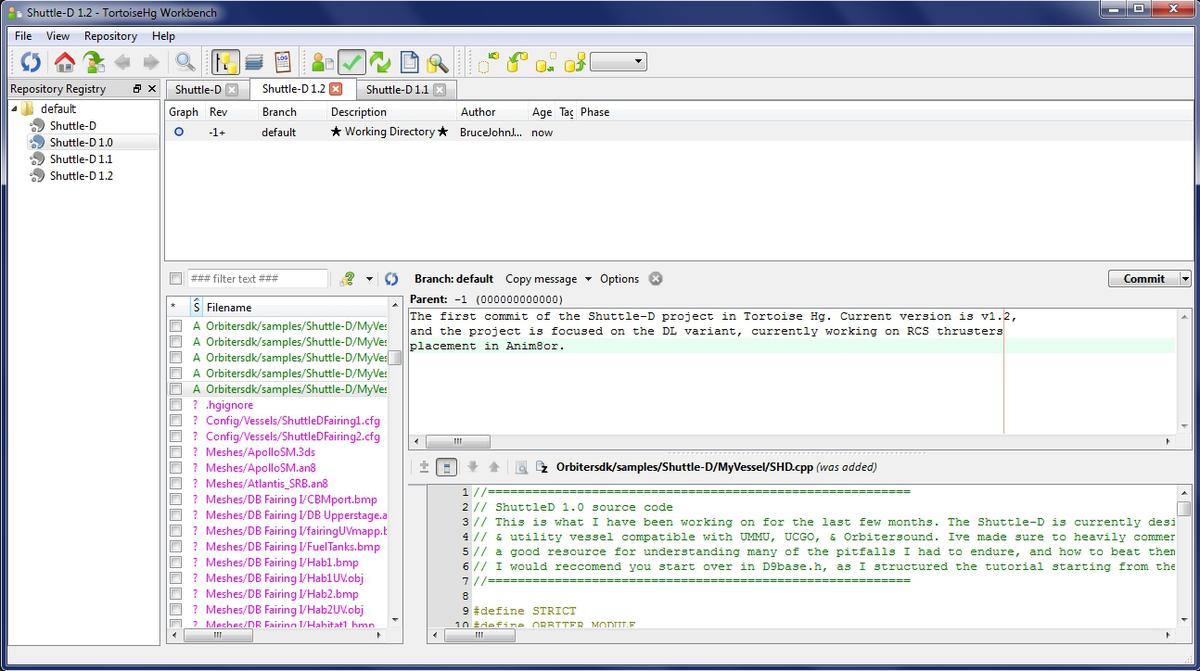
Task: Click the Branch: default label button
Action: pos(454,279)
